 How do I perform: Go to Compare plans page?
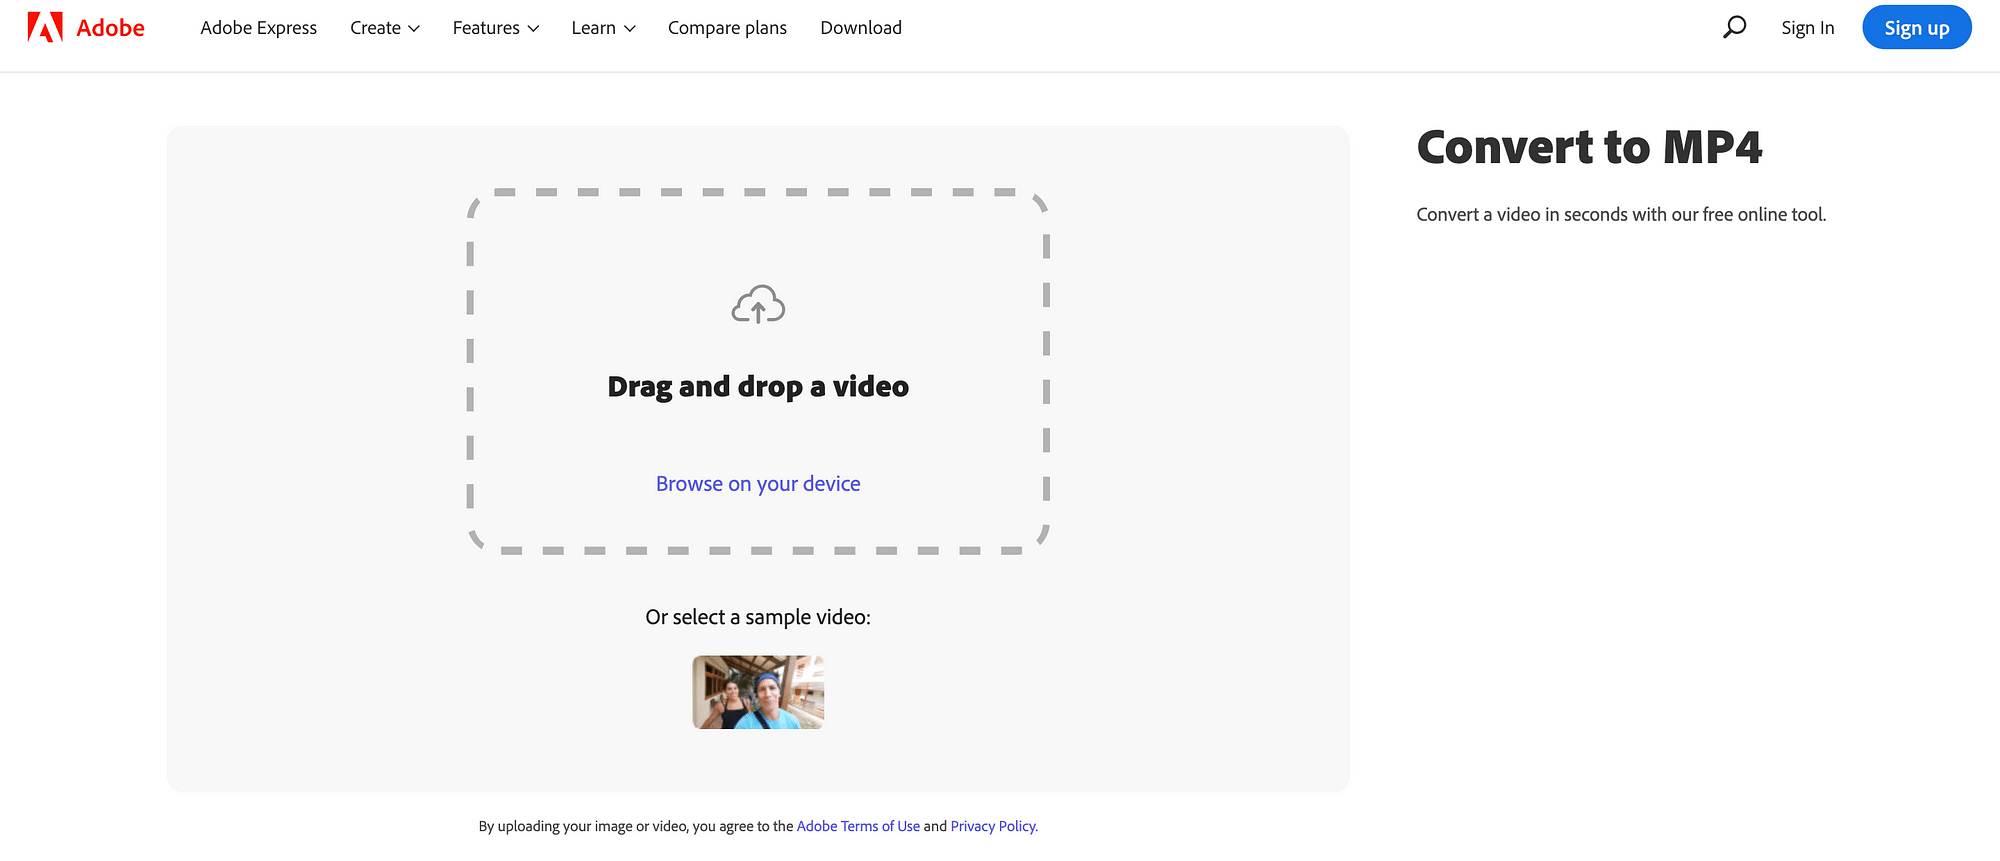[727, 28]
